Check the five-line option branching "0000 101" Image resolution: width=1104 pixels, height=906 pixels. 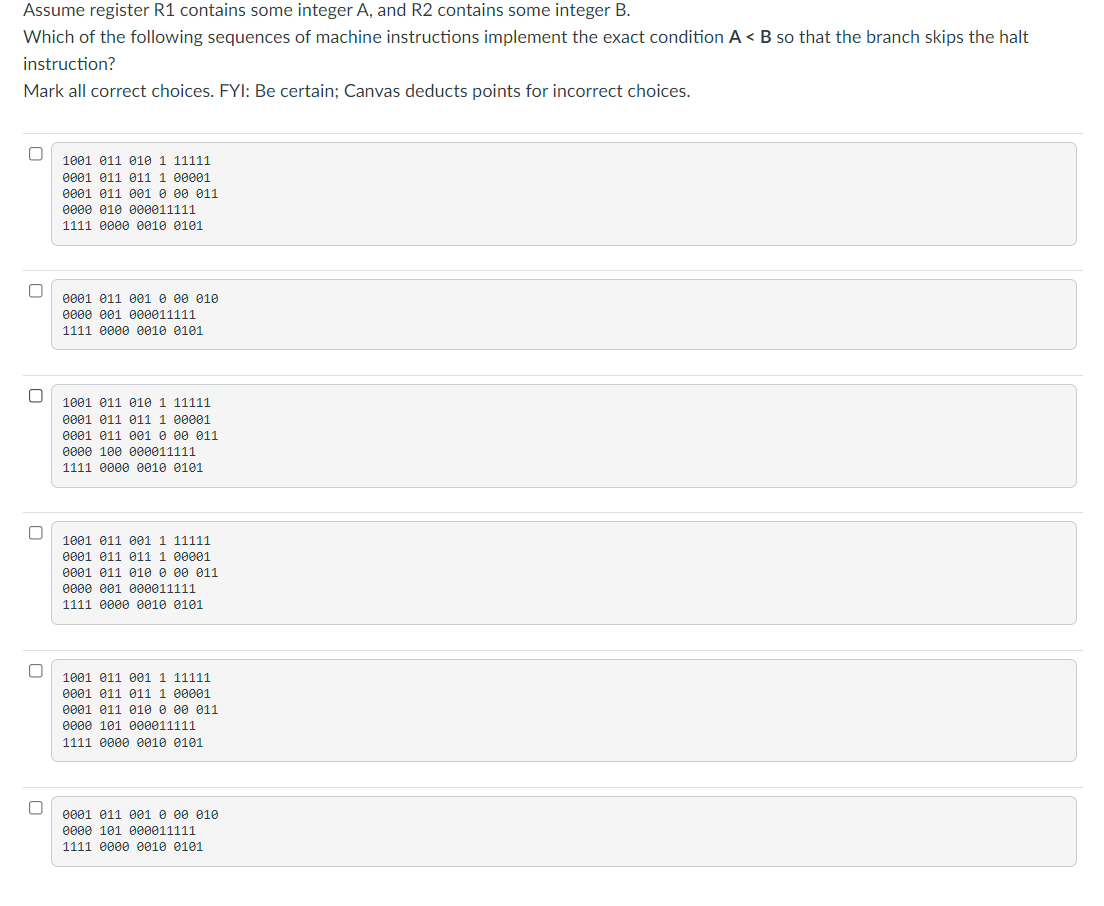click(35, 668)
